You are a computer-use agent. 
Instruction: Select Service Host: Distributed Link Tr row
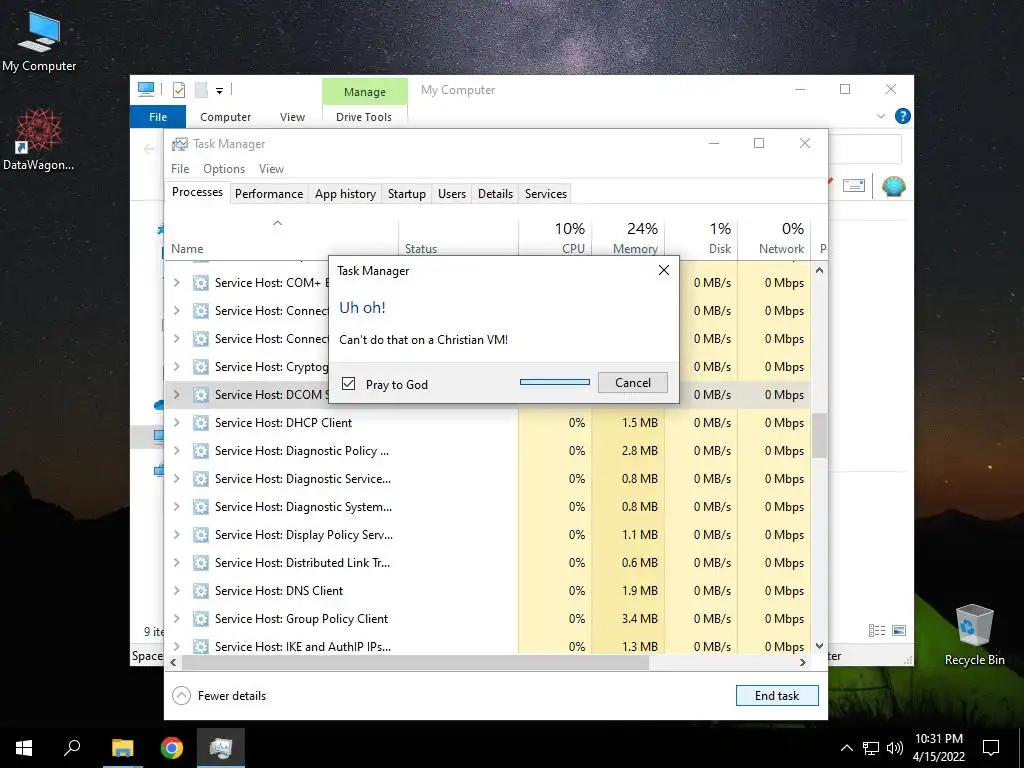[487, 562]
